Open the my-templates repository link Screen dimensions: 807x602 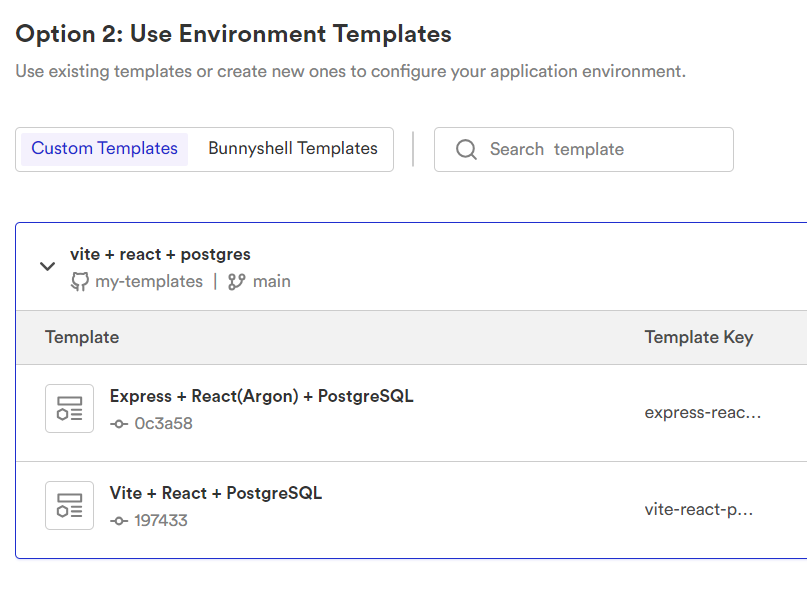pos(149,282)
